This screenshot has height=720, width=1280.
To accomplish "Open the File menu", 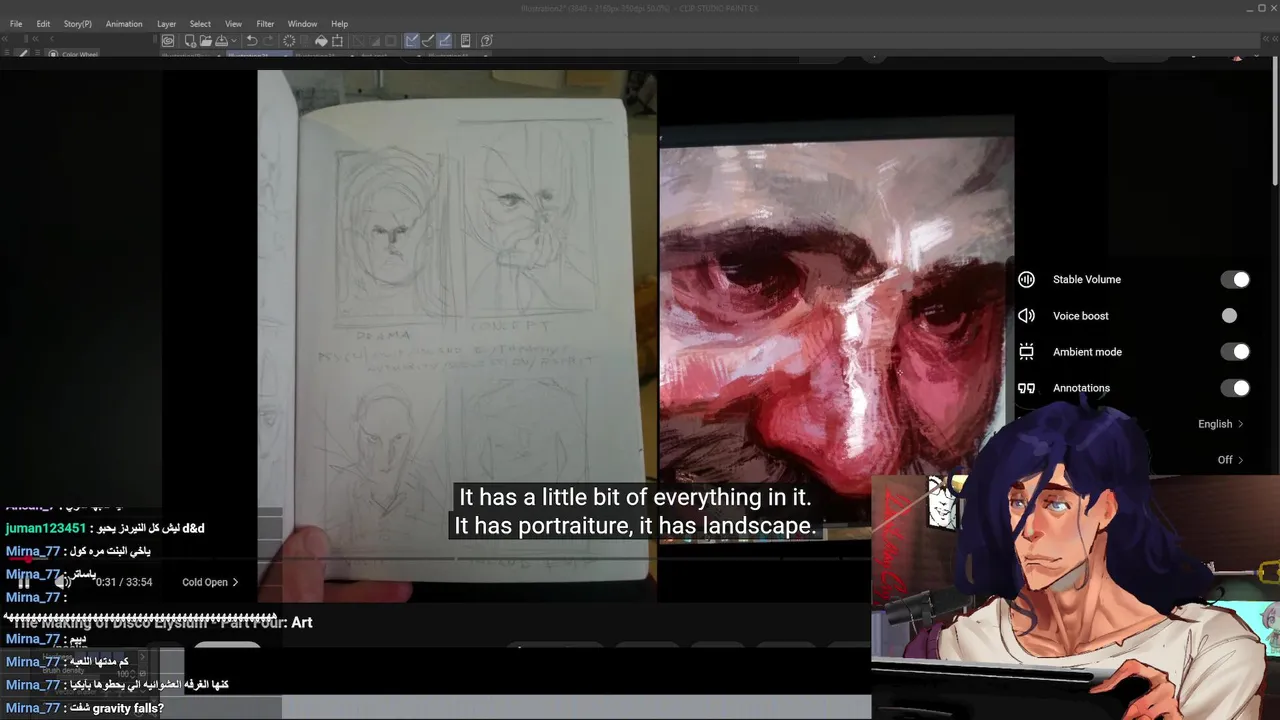I will (16, 24).
